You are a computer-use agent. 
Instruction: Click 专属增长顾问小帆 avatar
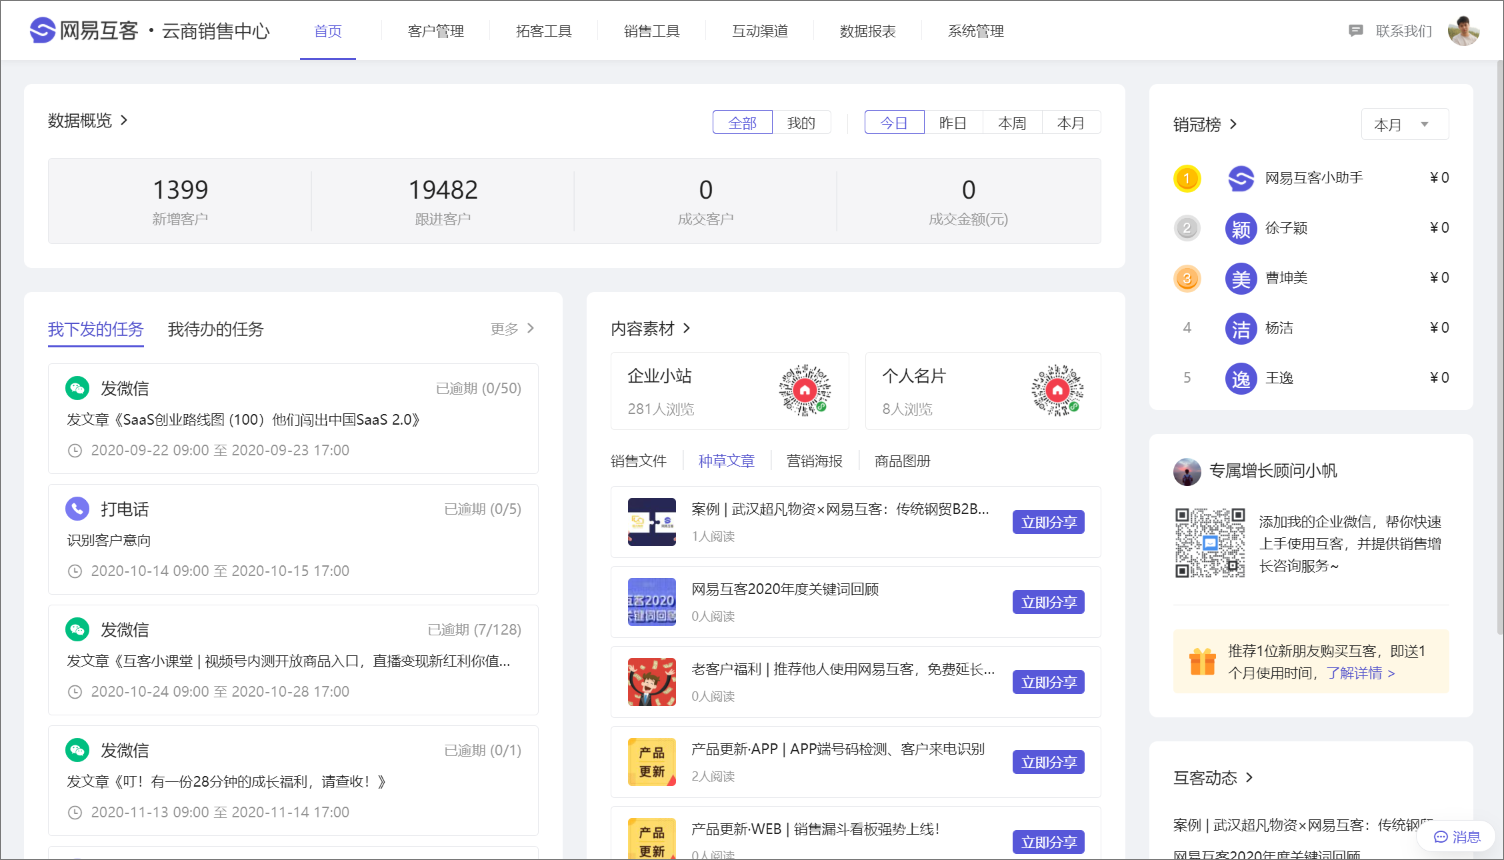1187,472
